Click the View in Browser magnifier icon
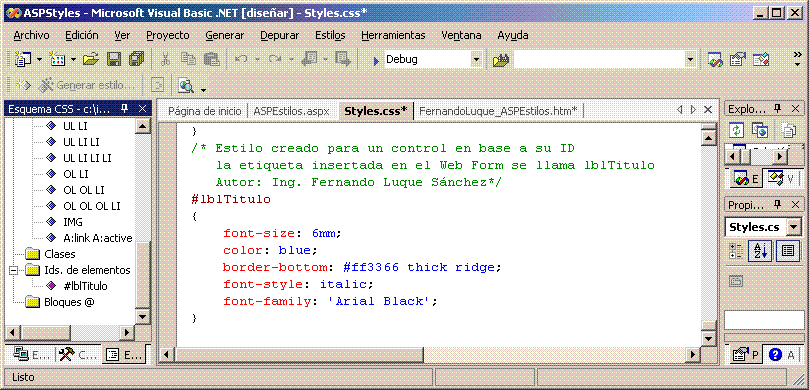 (x=186, y=86)
